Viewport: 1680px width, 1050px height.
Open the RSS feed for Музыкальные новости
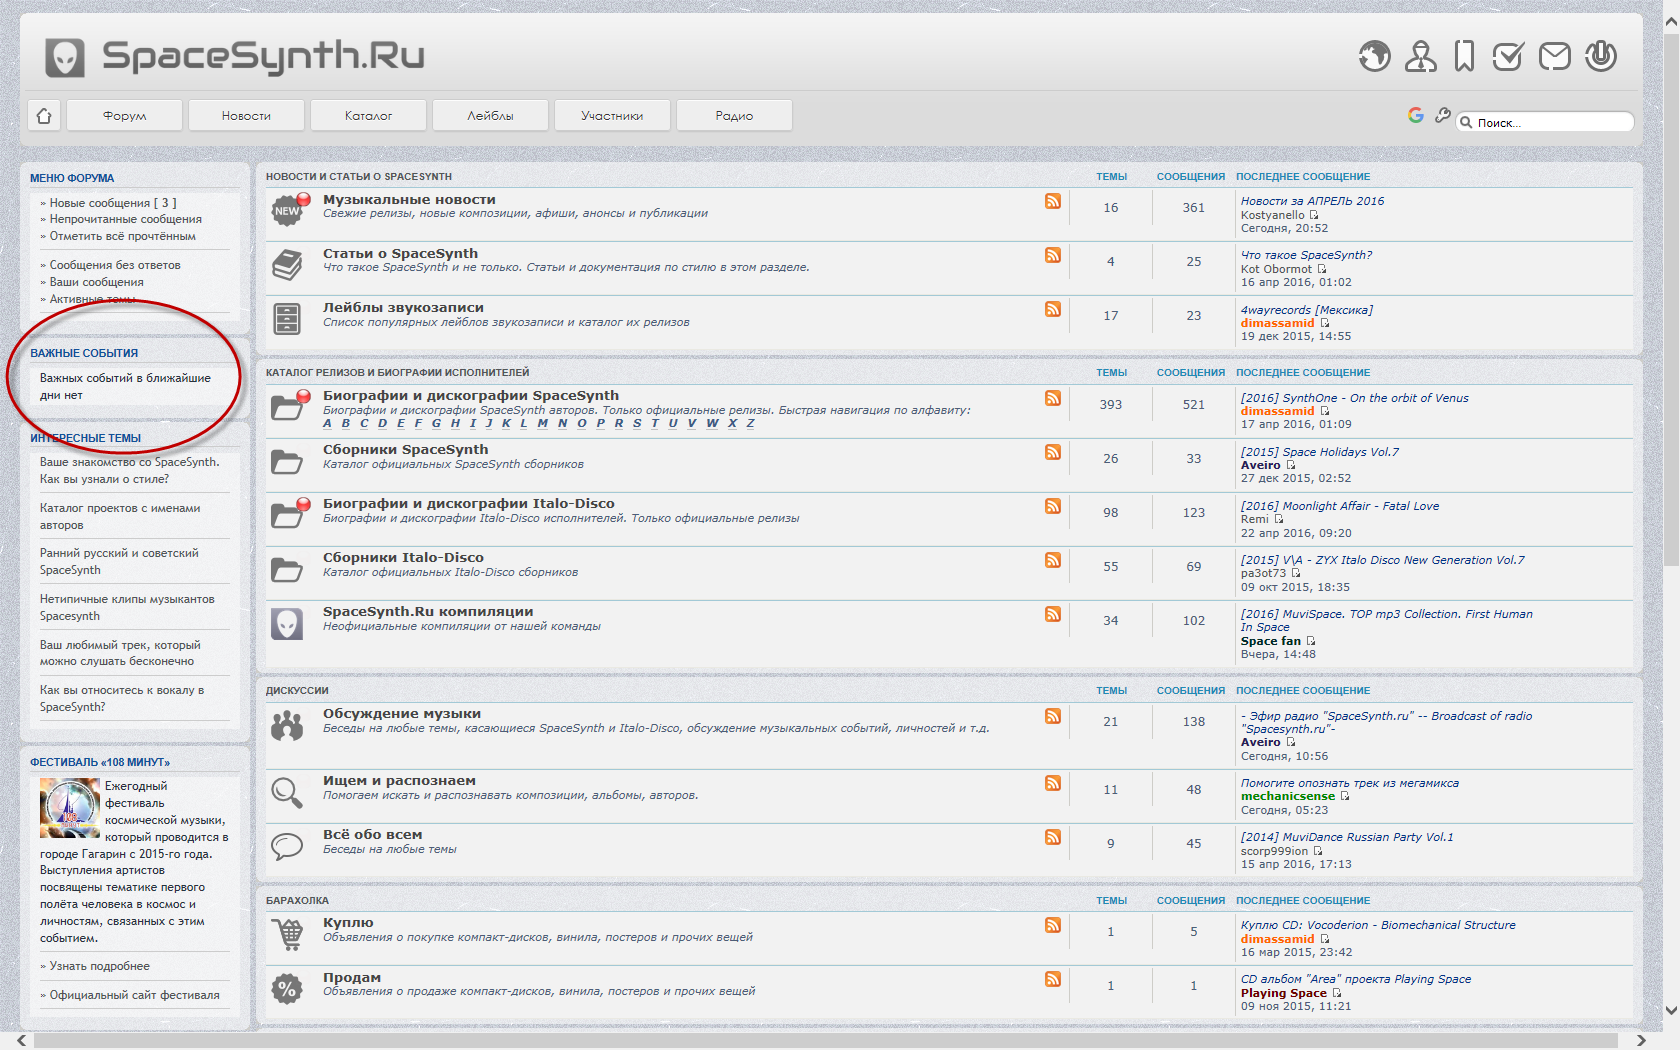coord(1053,201)
